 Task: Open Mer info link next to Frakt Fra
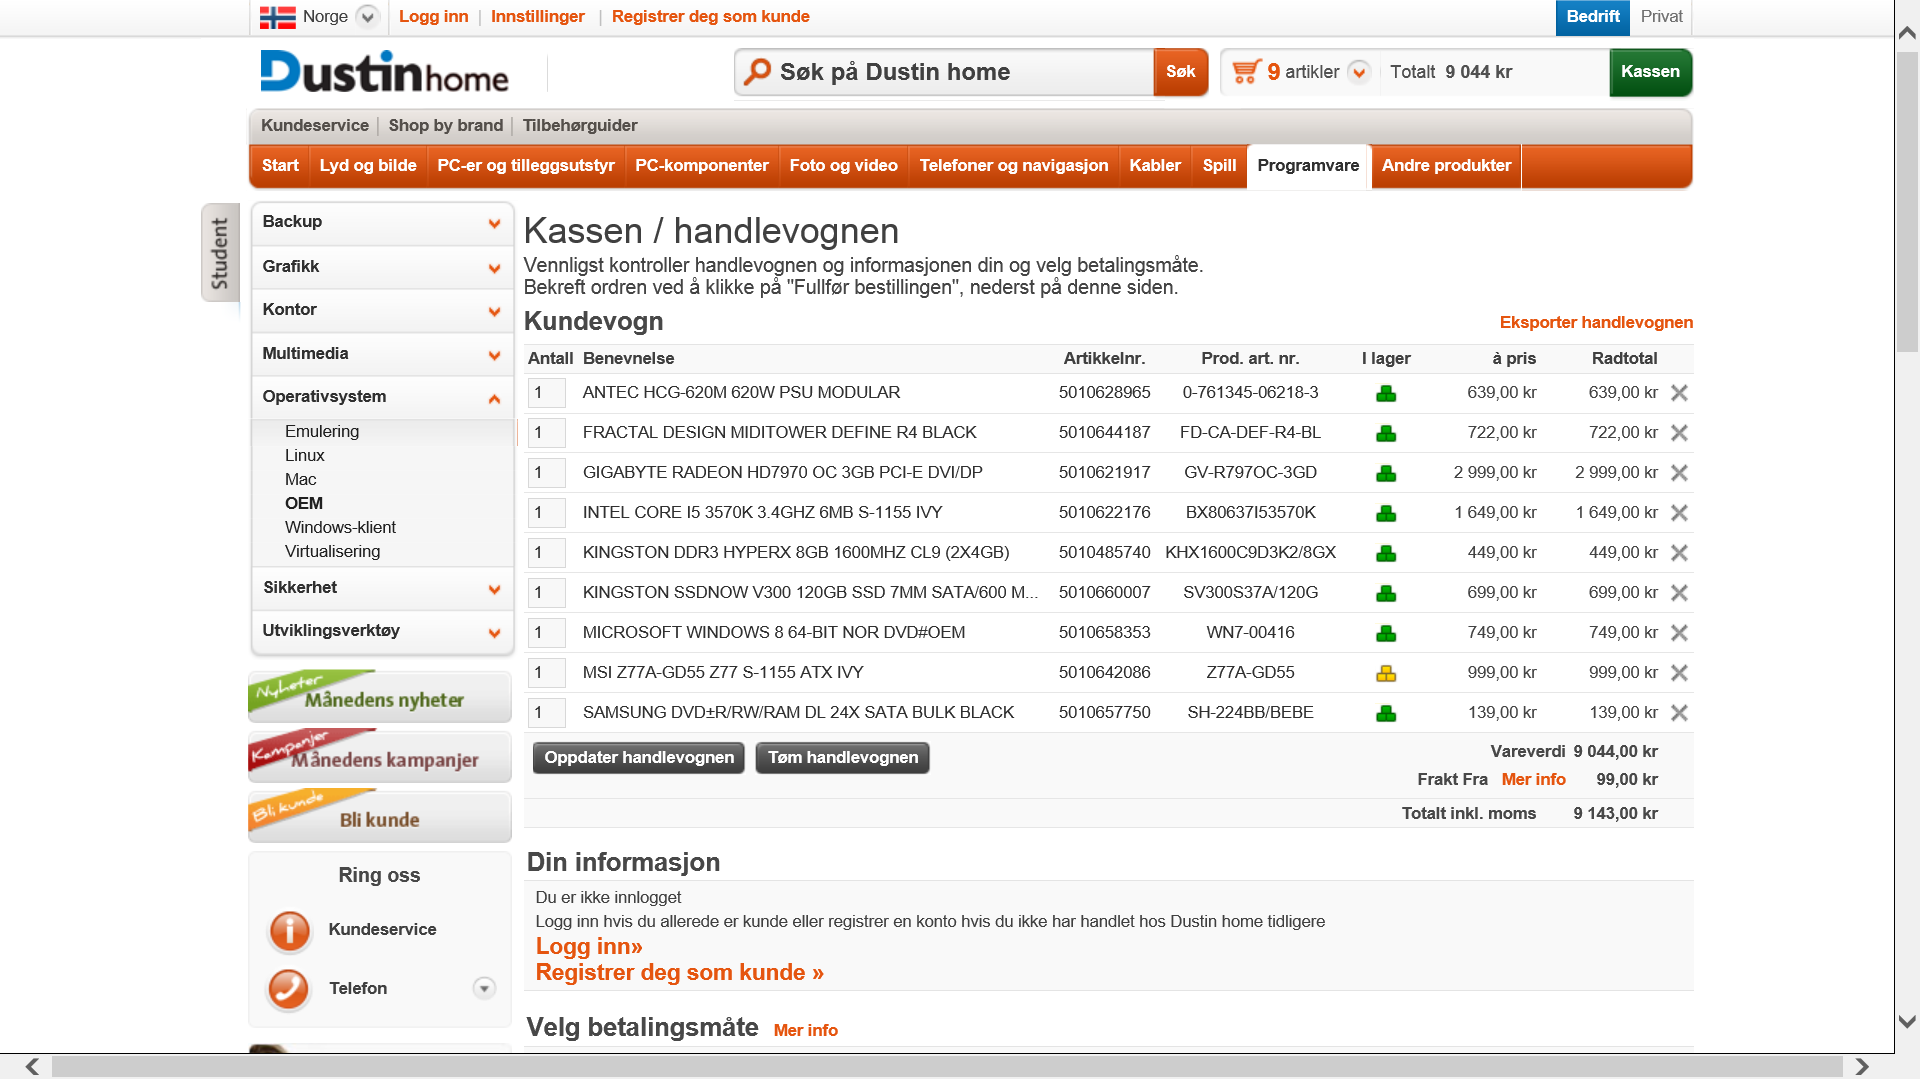point(1534,780)
